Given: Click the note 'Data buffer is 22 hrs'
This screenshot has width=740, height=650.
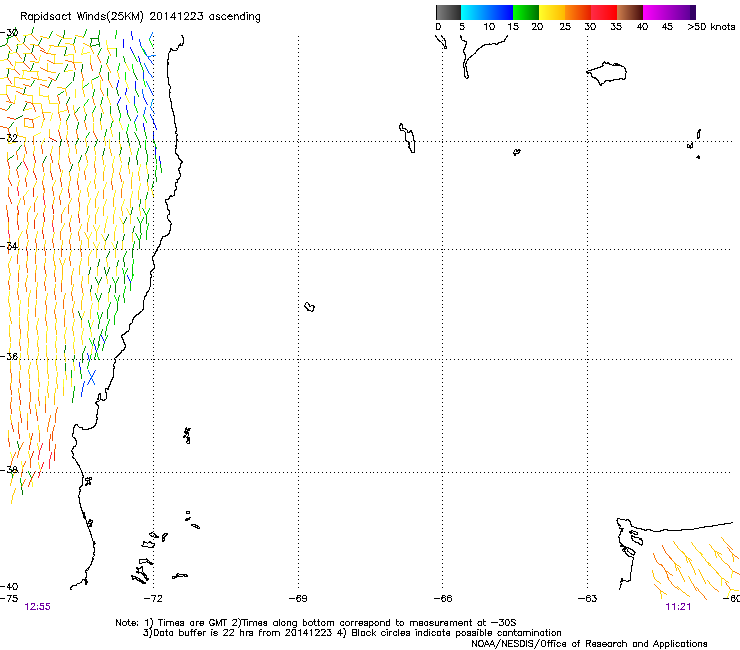Looking at the screenshot, I should pyautogui.click(x=201, y=633).
